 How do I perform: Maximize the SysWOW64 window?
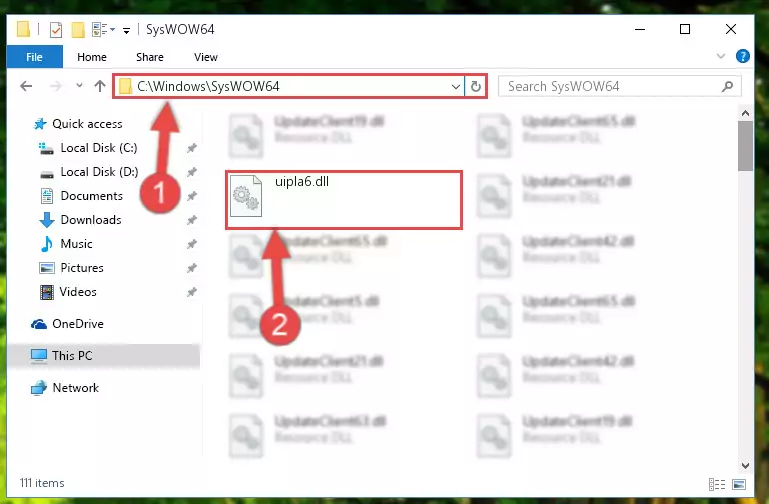click(x=685, y=29)
